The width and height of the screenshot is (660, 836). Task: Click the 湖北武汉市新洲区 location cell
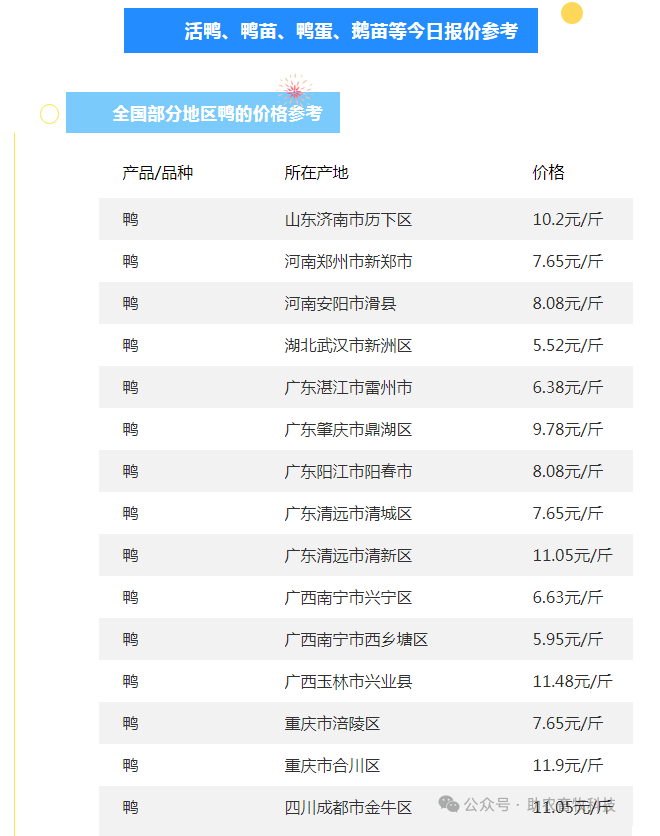point(348,345)
